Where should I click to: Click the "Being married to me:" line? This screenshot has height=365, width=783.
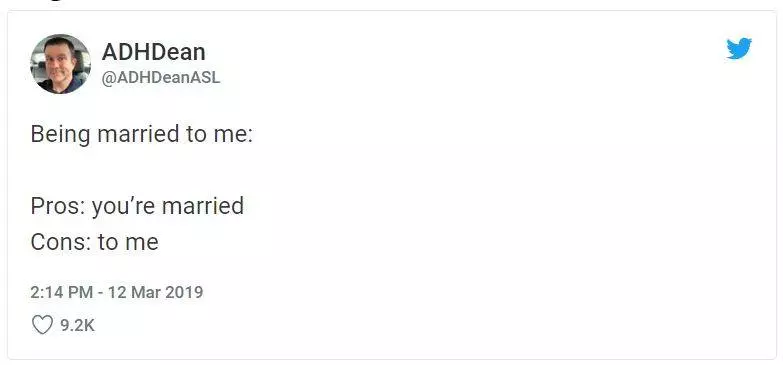click(142, 135)
